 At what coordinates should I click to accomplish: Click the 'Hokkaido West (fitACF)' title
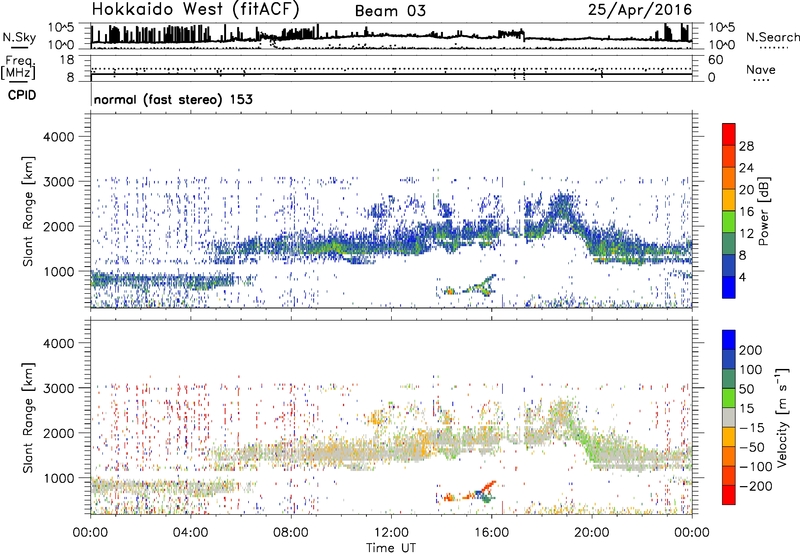(195, 9)
